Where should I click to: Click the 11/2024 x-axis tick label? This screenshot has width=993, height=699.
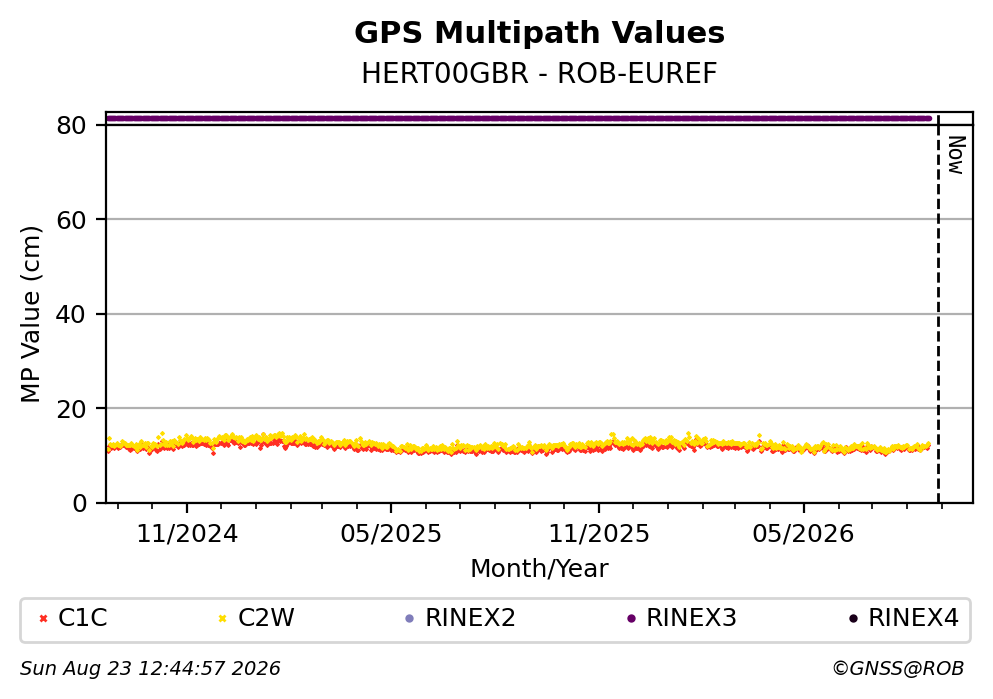click(187, 534)
